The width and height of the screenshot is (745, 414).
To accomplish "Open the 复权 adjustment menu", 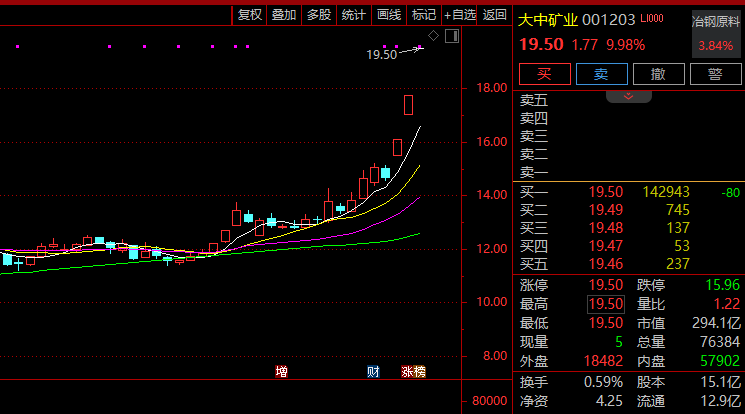I will [x=249, y=15].
